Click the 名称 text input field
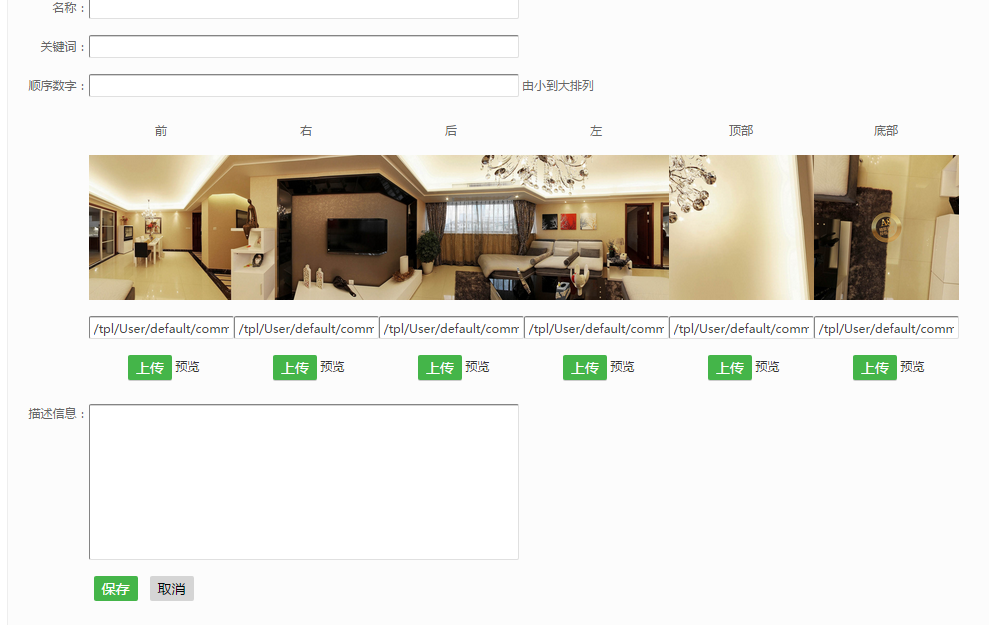 click(x=304, y=9)
